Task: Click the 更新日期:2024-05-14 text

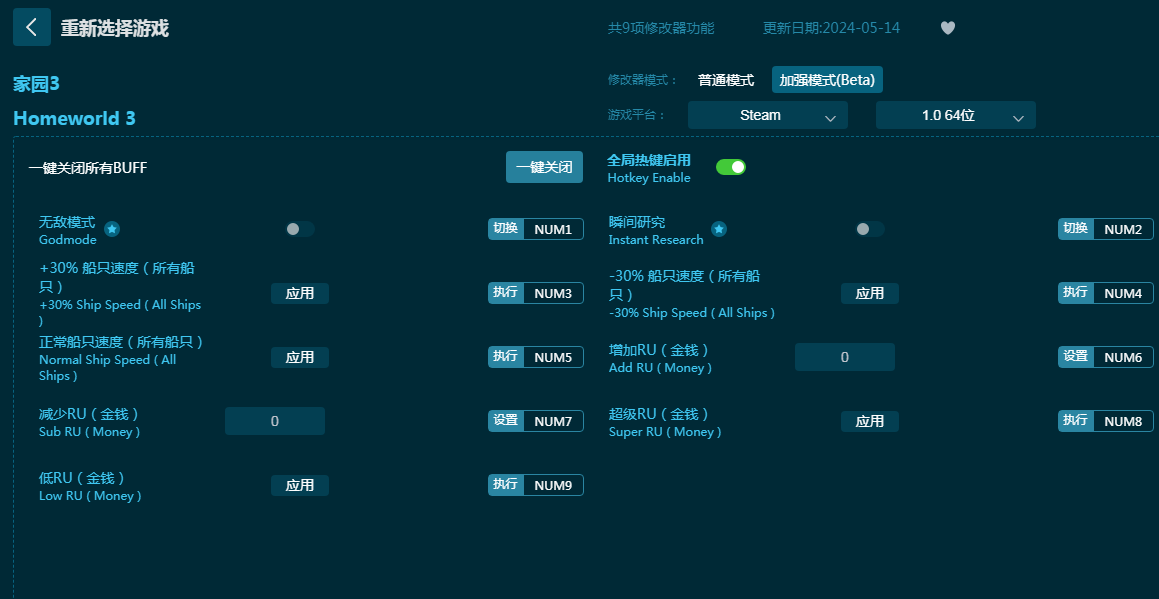Action: pos(832,28)
